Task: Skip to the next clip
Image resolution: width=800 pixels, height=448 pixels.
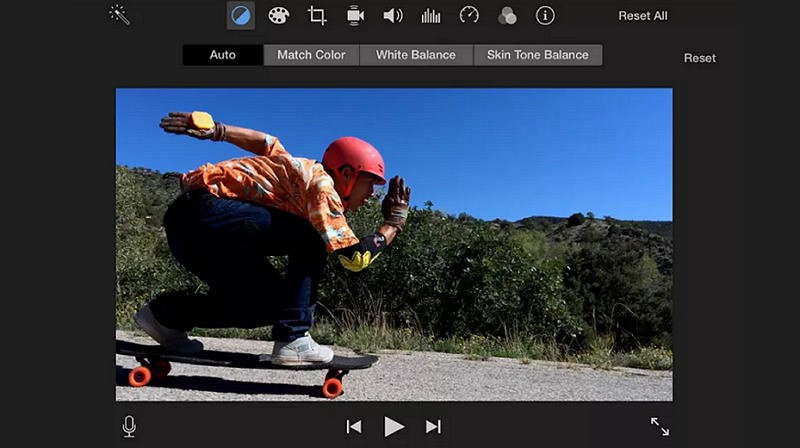Action: point(433,427)
